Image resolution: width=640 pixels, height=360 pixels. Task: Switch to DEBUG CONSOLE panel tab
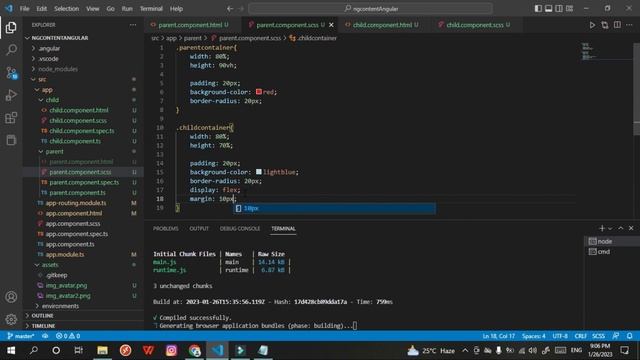point(240,229)
